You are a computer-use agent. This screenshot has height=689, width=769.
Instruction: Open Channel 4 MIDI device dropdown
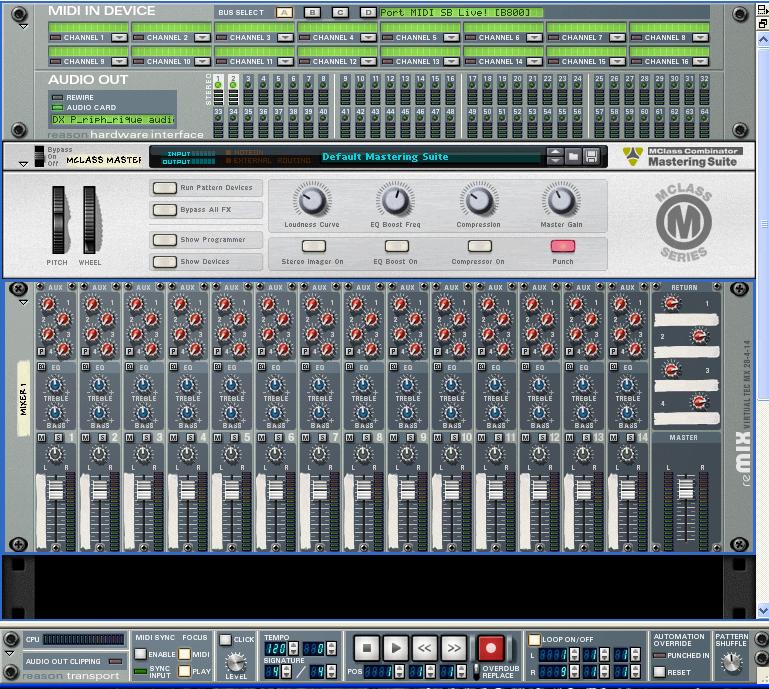(368, 37)
